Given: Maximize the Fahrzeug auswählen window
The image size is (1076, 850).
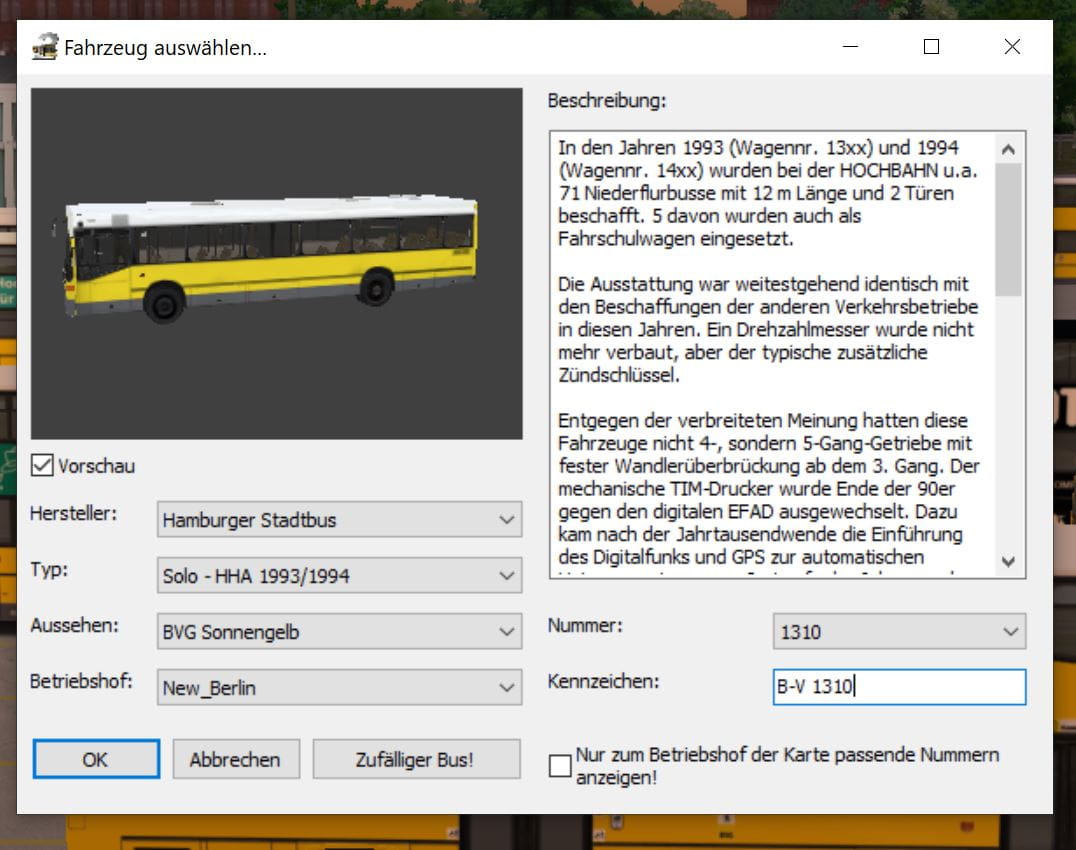Looking at the screenshot, I should click(x=931, y=47).
